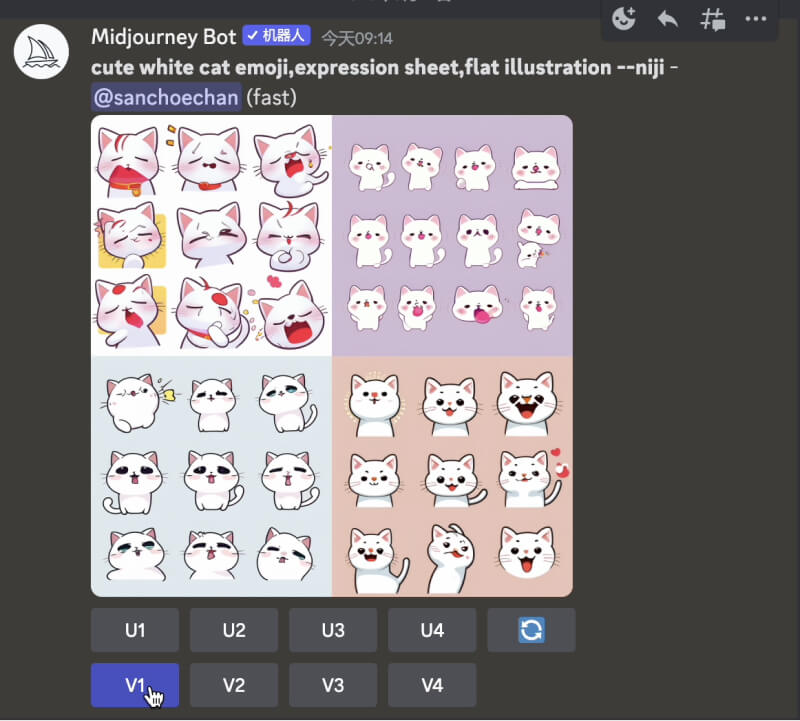
Task: Create variations with the V2 button
Action: [233, 685]
